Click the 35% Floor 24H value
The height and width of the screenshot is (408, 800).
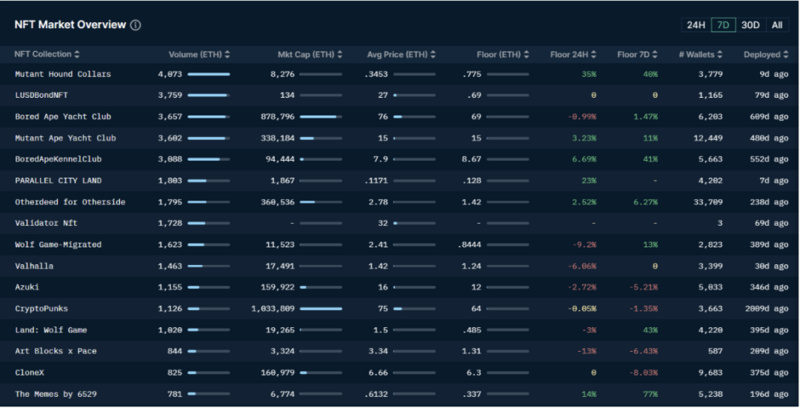coord(589,74)
